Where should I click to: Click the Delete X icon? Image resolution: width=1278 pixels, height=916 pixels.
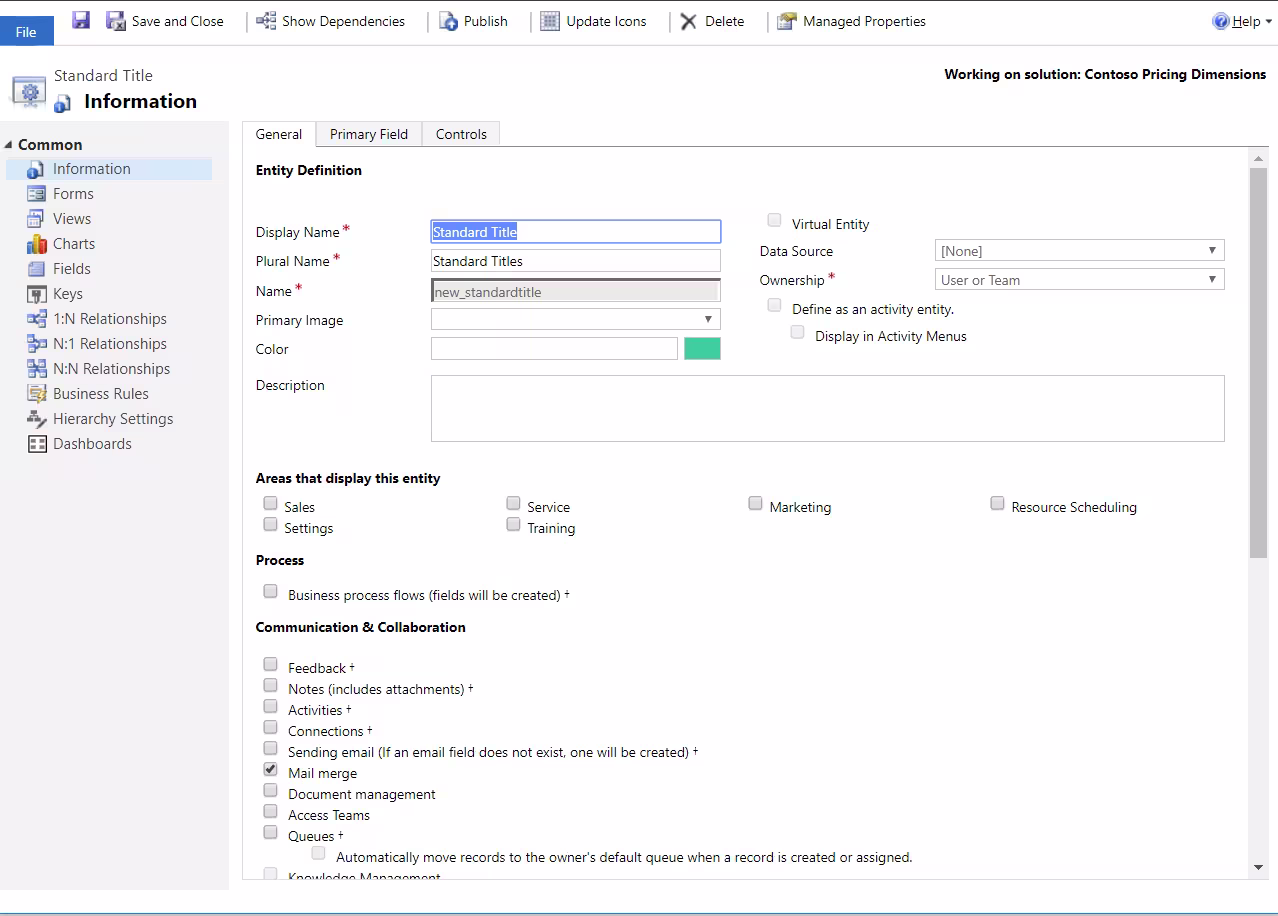(689, 21)
